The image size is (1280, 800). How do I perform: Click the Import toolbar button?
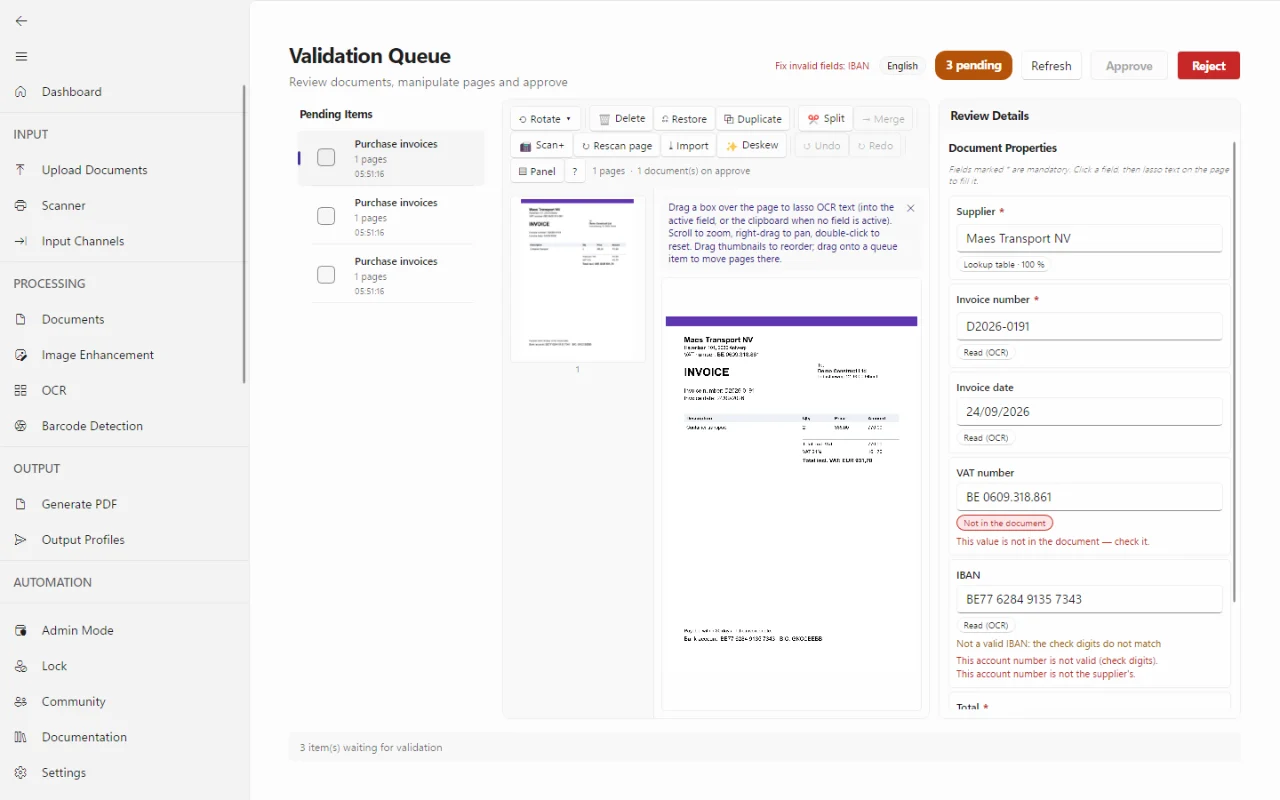pos(688,146)
